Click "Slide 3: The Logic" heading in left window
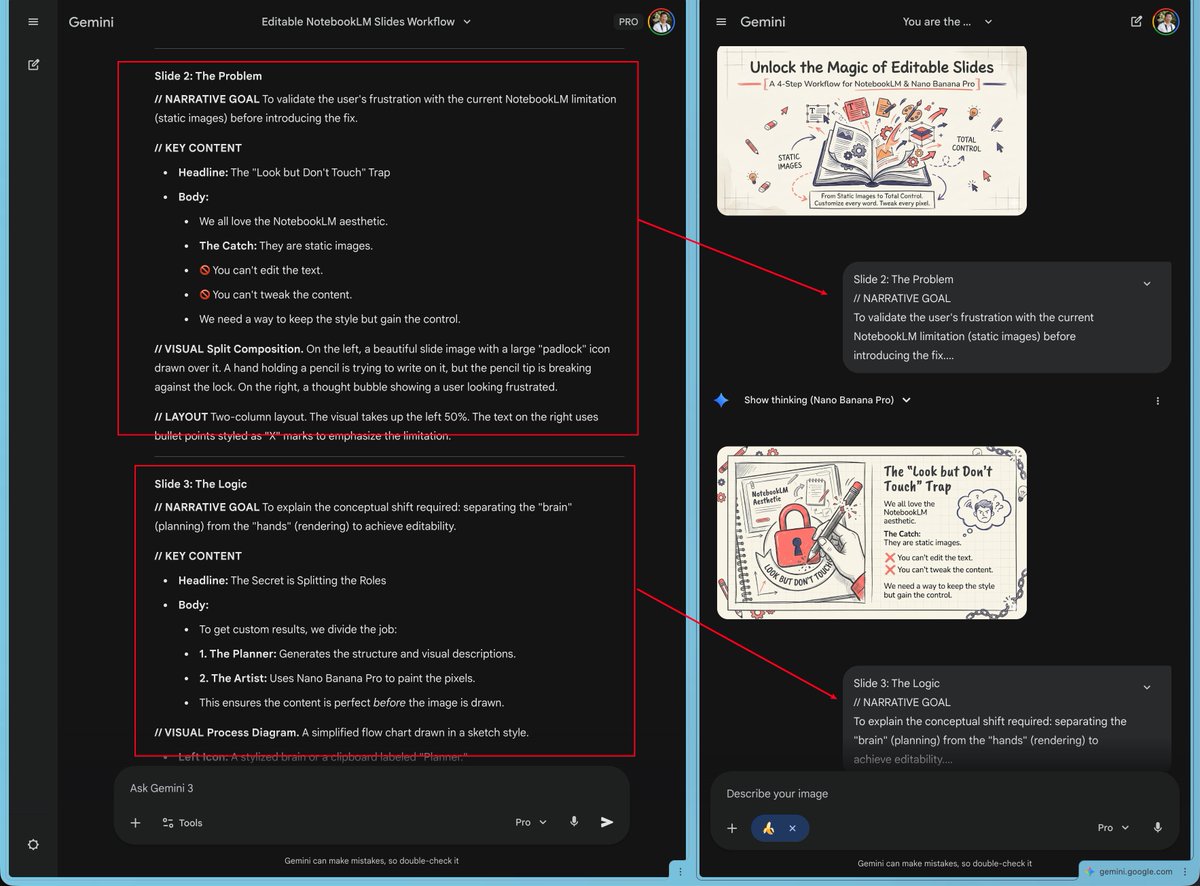This screenshot has width=1200, height=886. [201, 484]
